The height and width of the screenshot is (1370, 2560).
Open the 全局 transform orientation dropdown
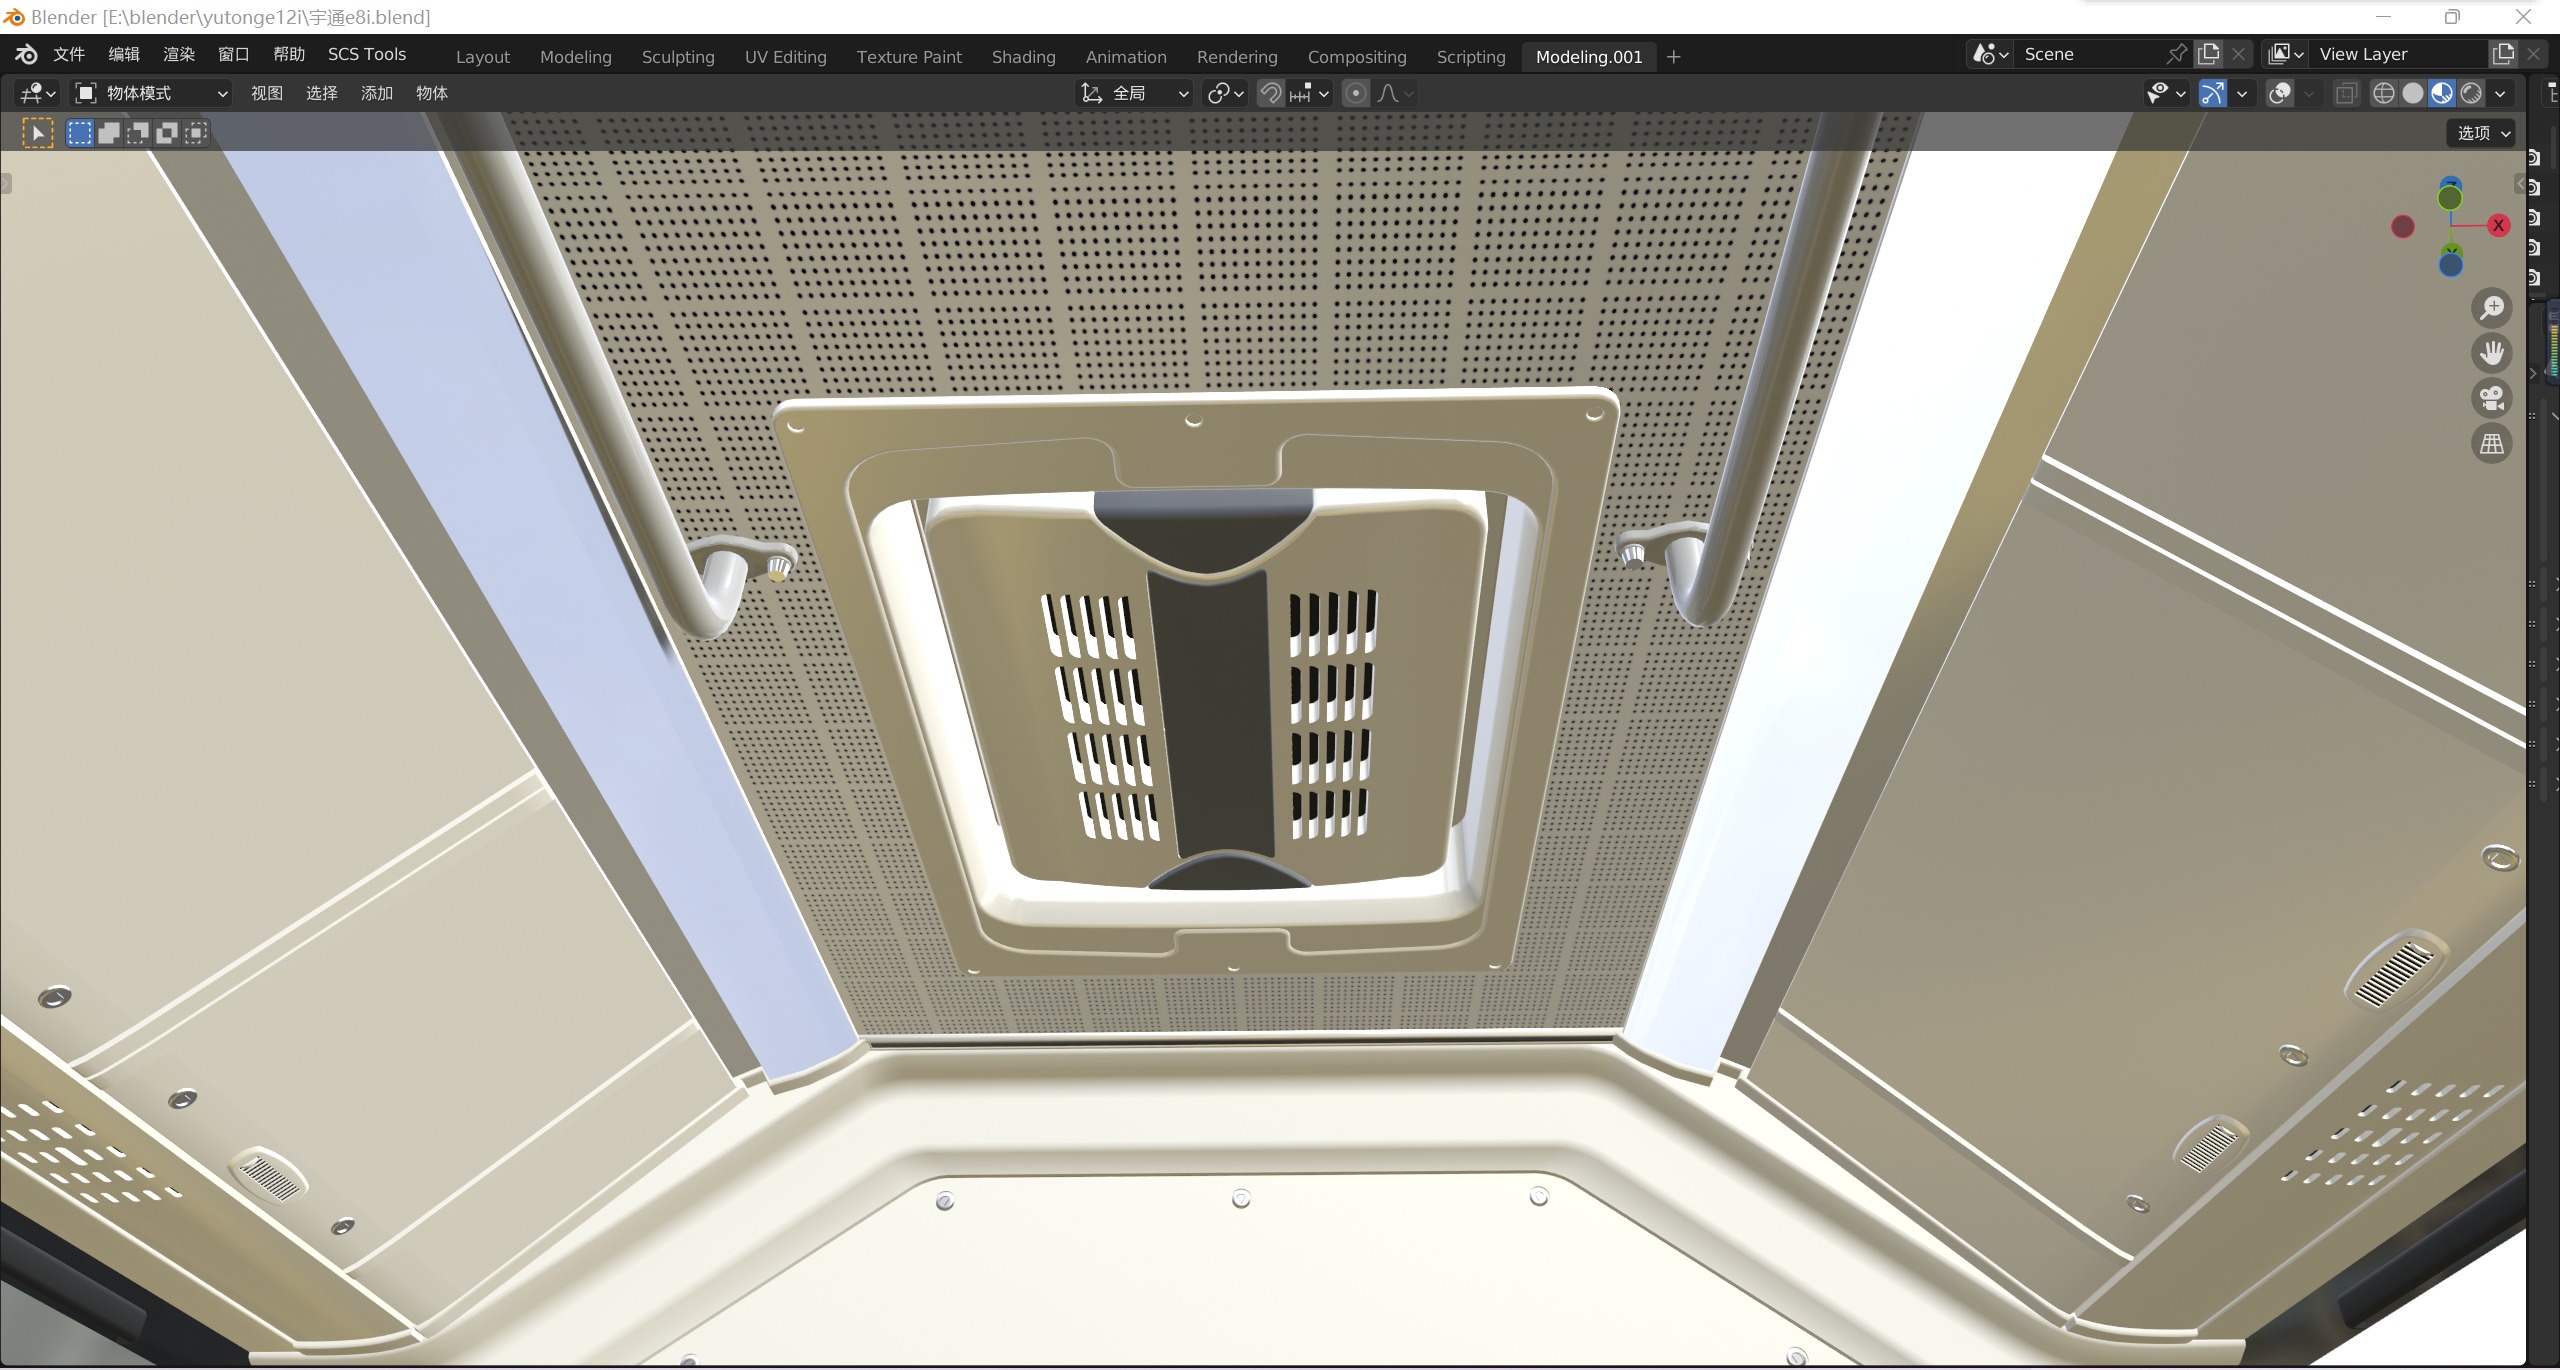(1135, 93)
